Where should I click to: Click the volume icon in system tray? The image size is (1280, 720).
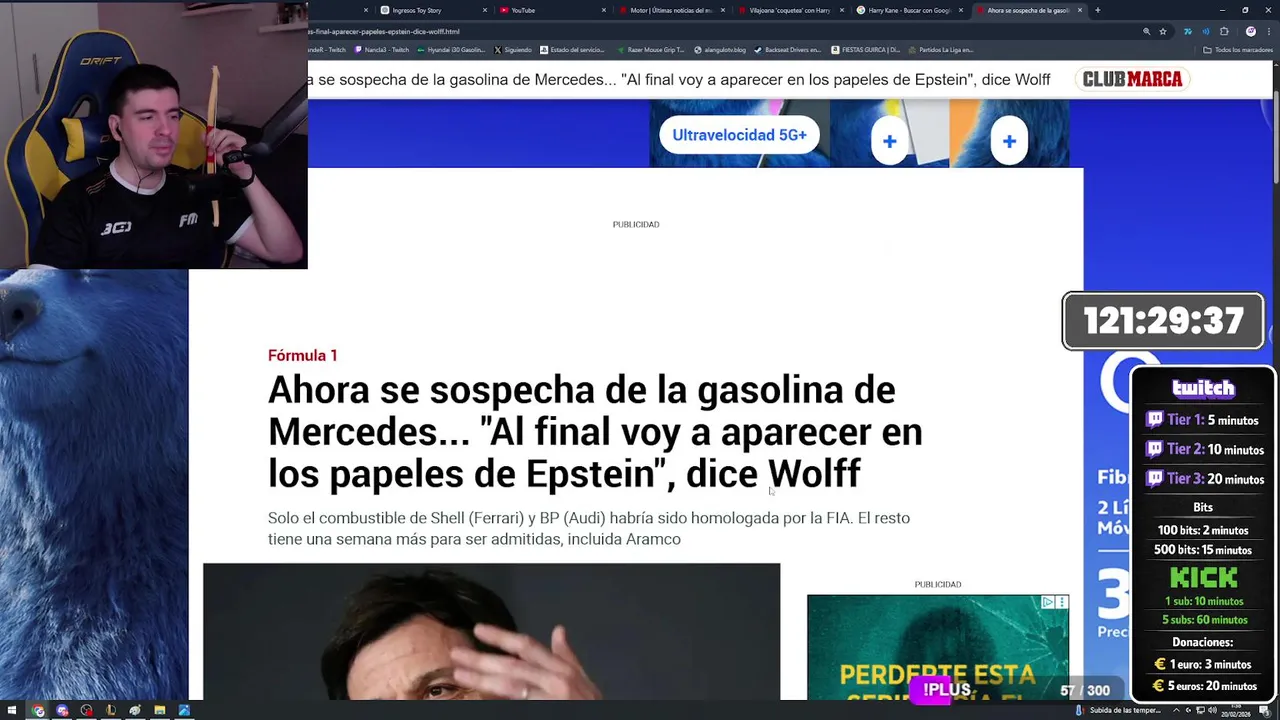pos(1212,710)
